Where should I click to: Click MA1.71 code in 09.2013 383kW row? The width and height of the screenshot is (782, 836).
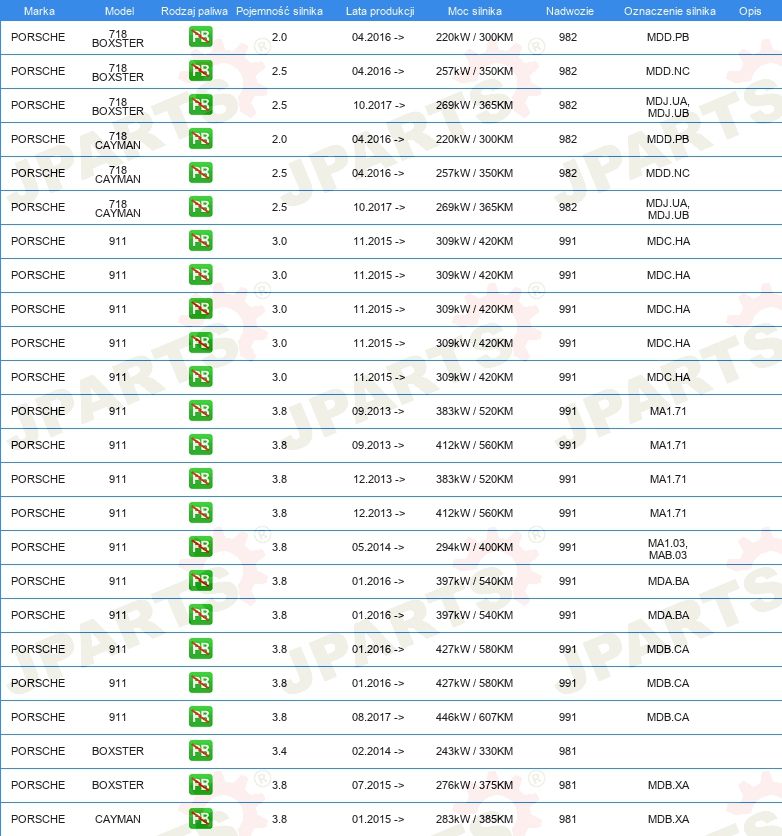coord(668,411)
